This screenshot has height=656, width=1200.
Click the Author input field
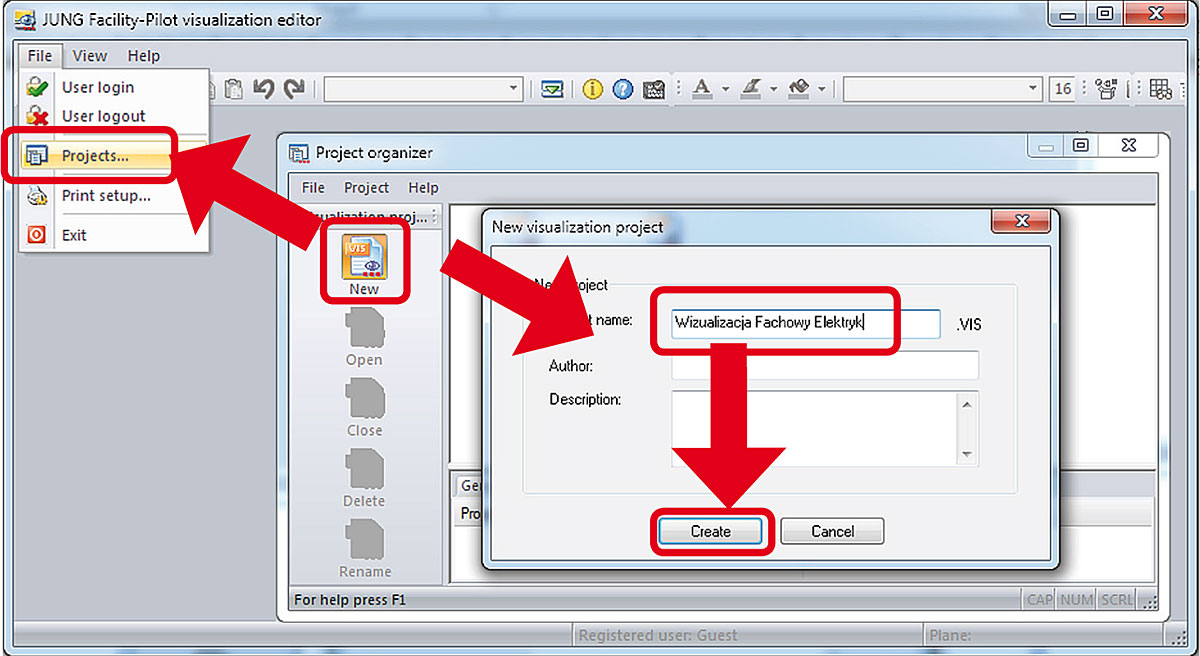825,366
